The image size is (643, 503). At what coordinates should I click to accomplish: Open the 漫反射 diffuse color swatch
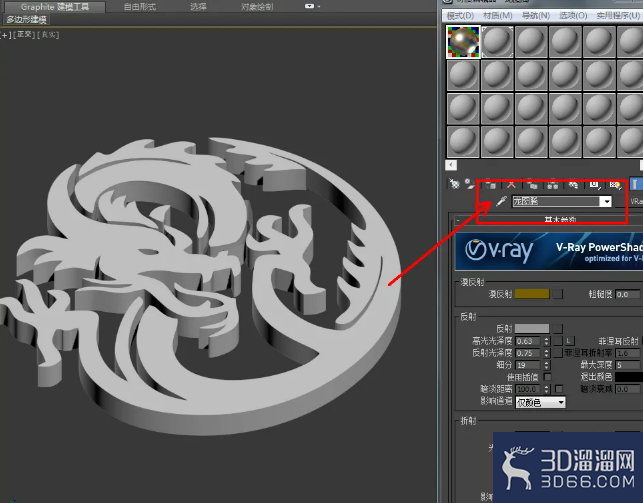pos(532,294)
